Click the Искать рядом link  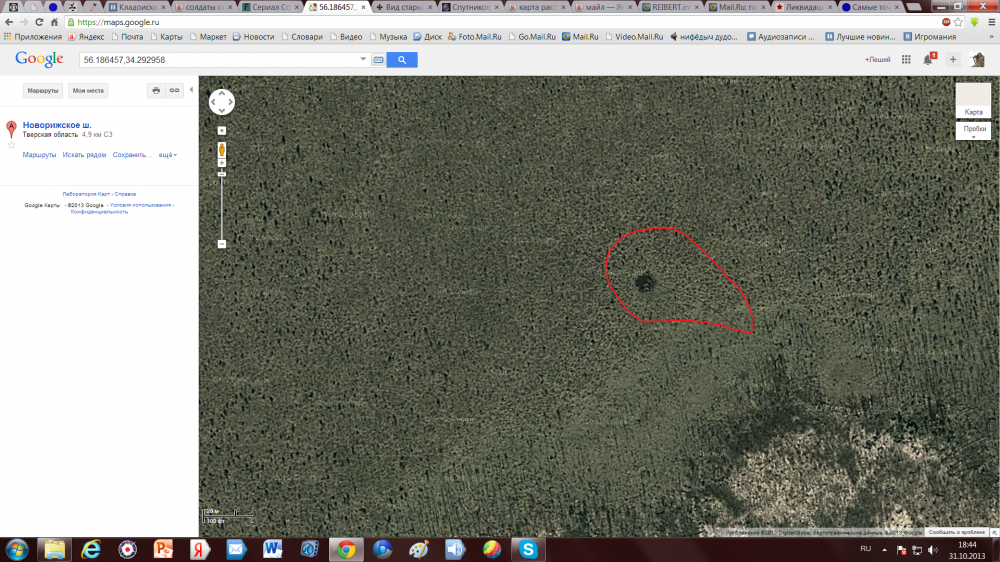[84, 155]
